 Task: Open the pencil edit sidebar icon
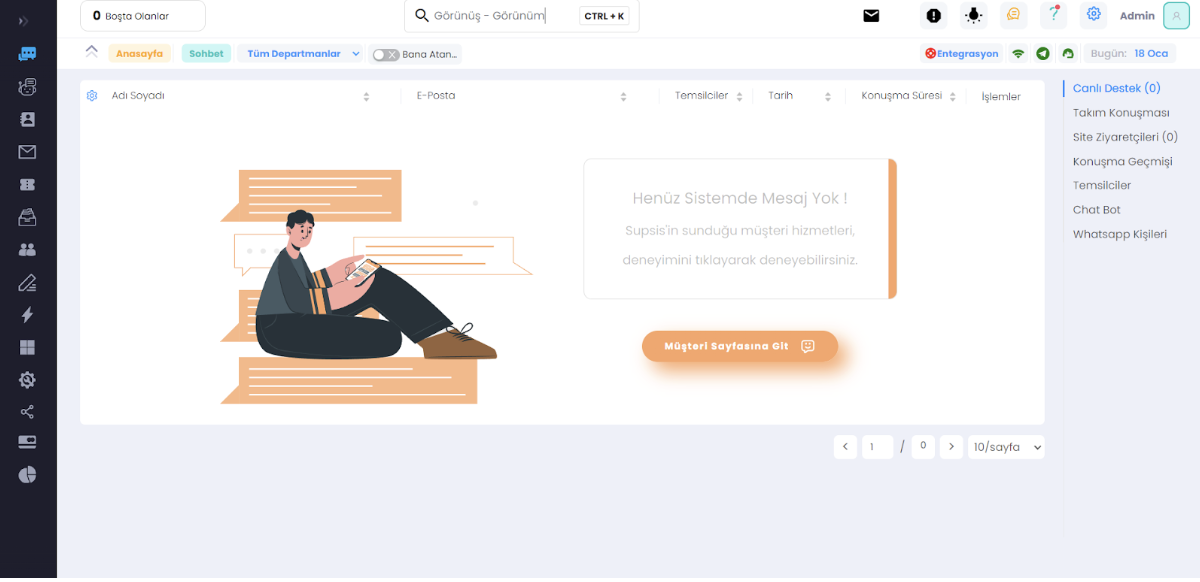27,282
